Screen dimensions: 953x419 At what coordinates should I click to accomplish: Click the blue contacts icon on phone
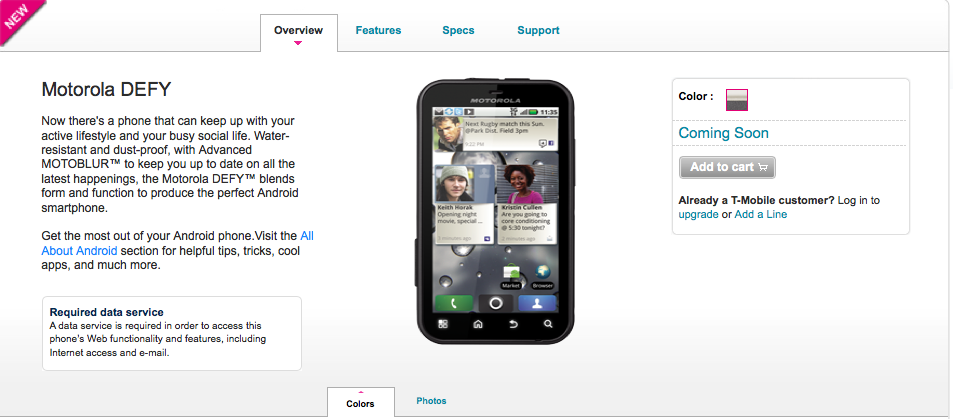click(x=537, y=303)
